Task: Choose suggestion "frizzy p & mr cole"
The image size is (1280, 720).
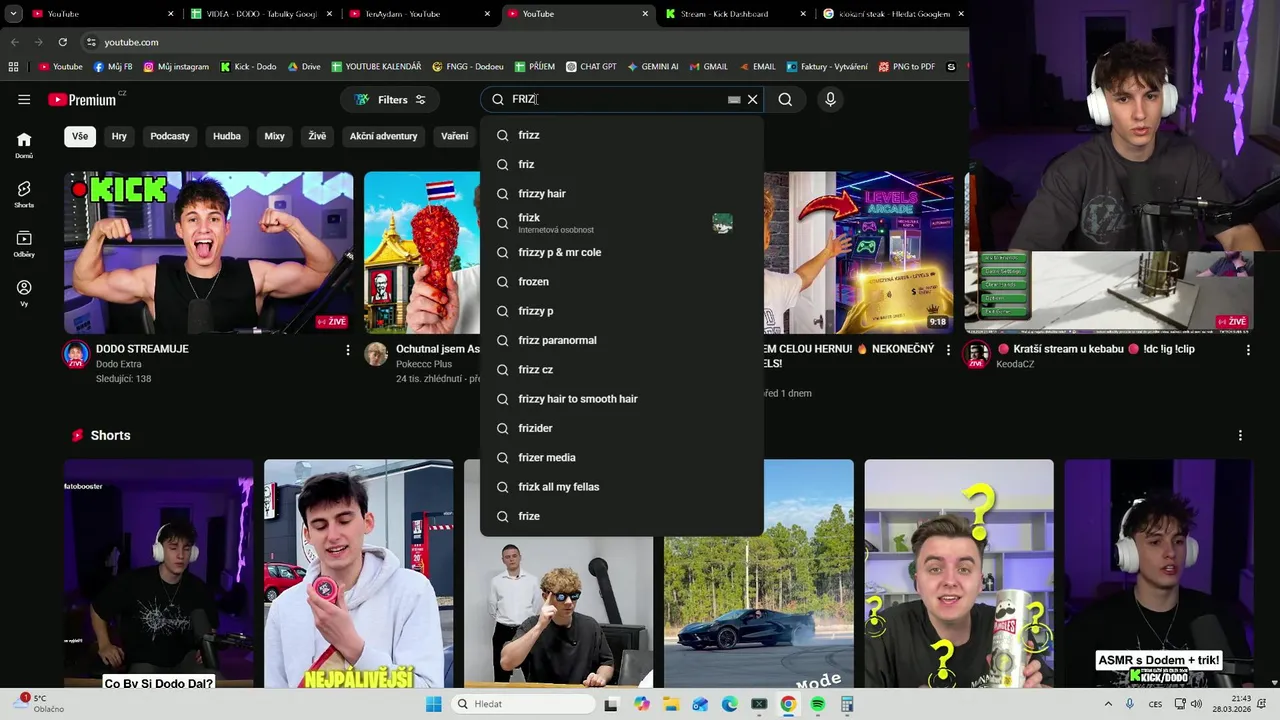Action: (621, 252)
